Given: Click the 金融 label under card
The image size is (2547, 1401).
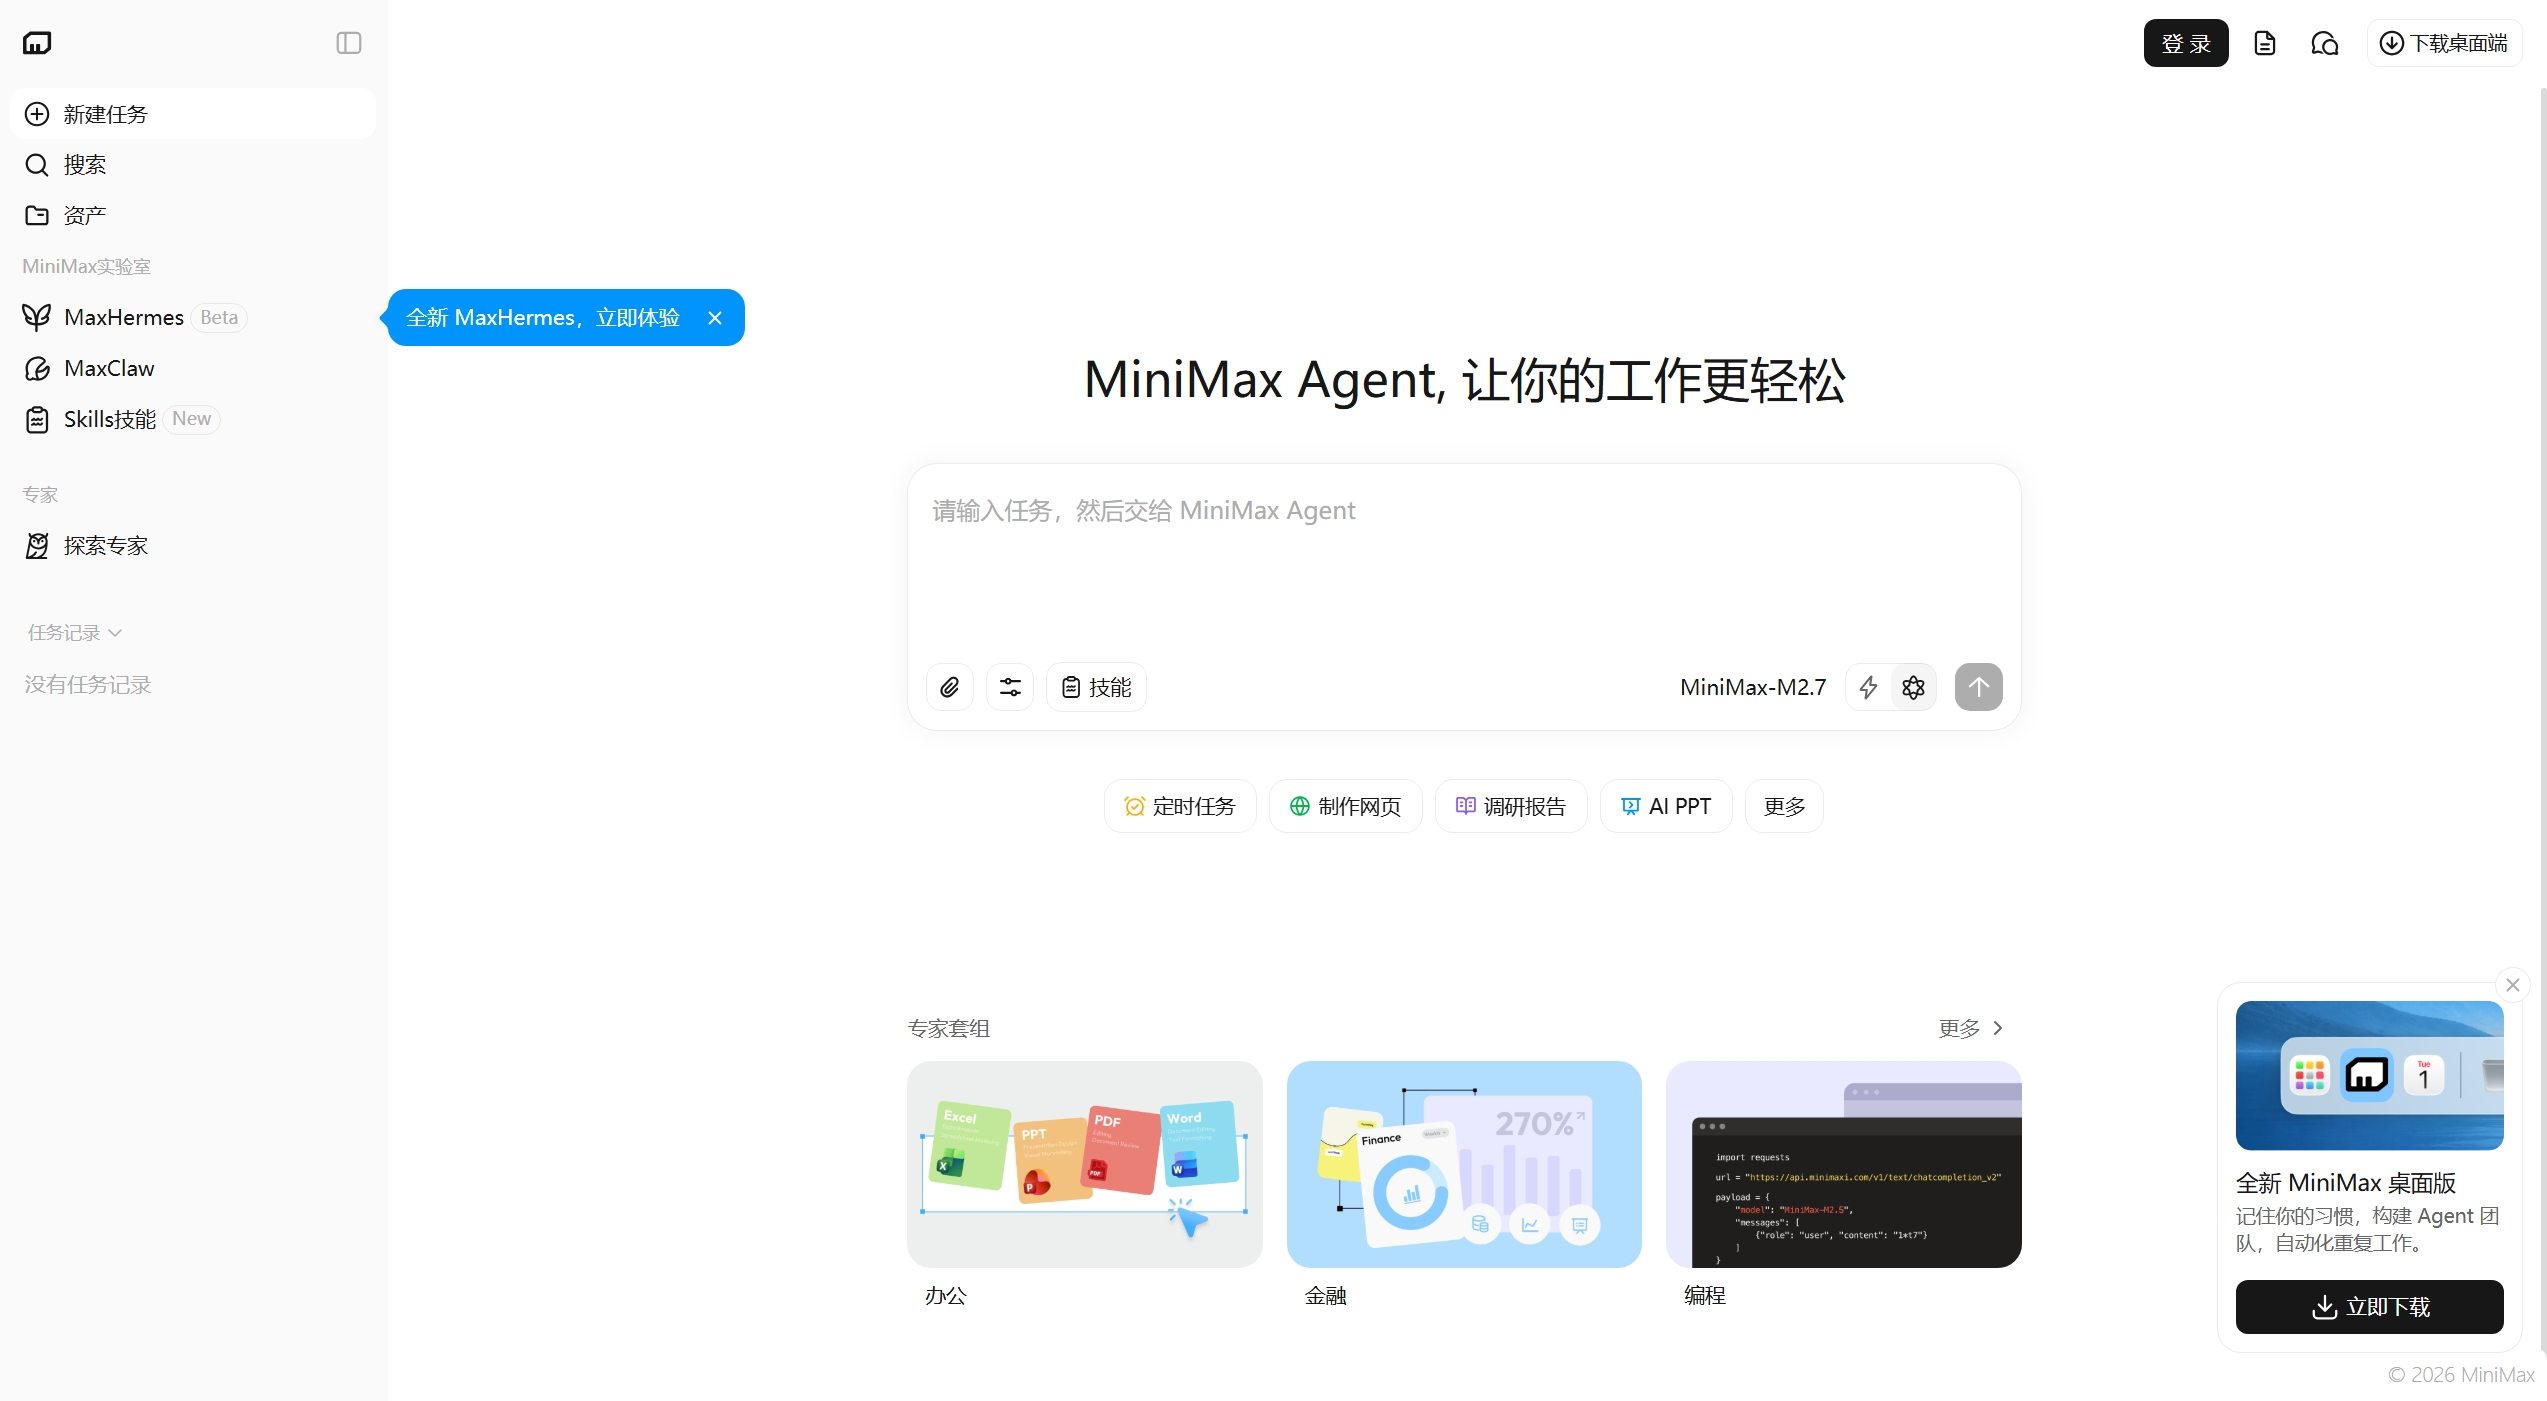Looking at the screenshot, I should (x=1326, y=1296).
